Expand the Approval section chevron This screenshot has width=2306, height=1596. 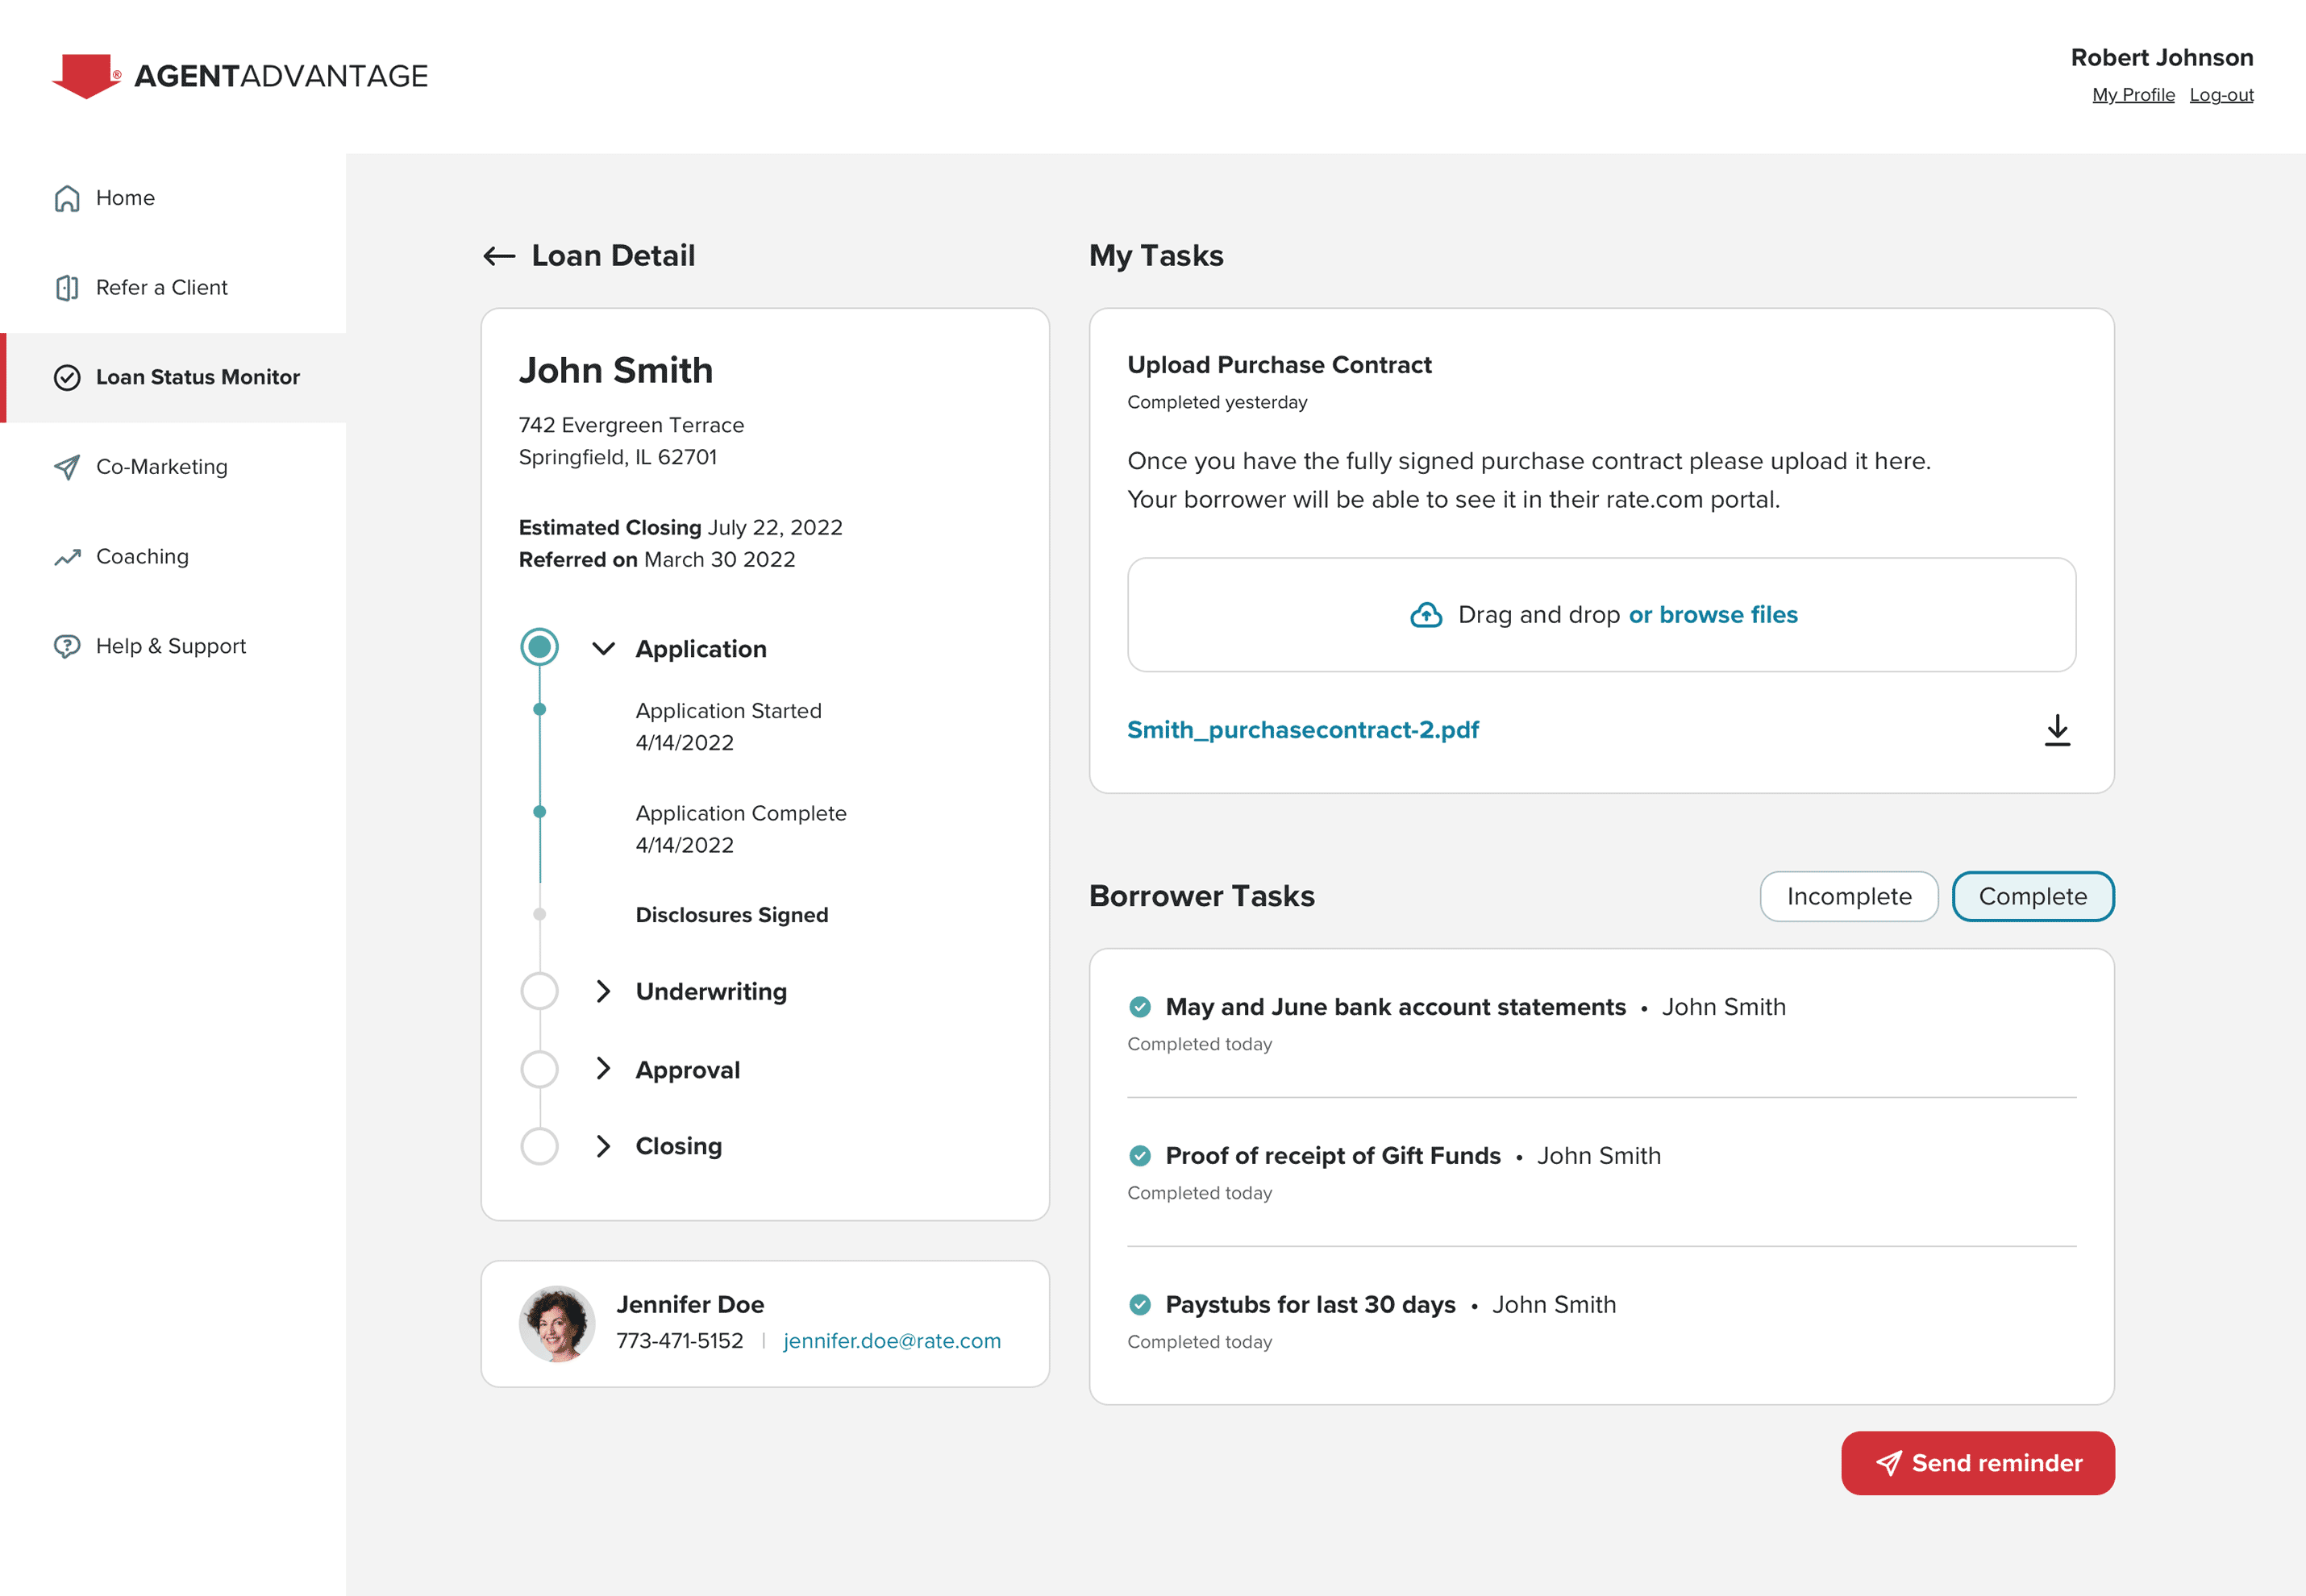pyautogui.click(x=603, y=1069)
